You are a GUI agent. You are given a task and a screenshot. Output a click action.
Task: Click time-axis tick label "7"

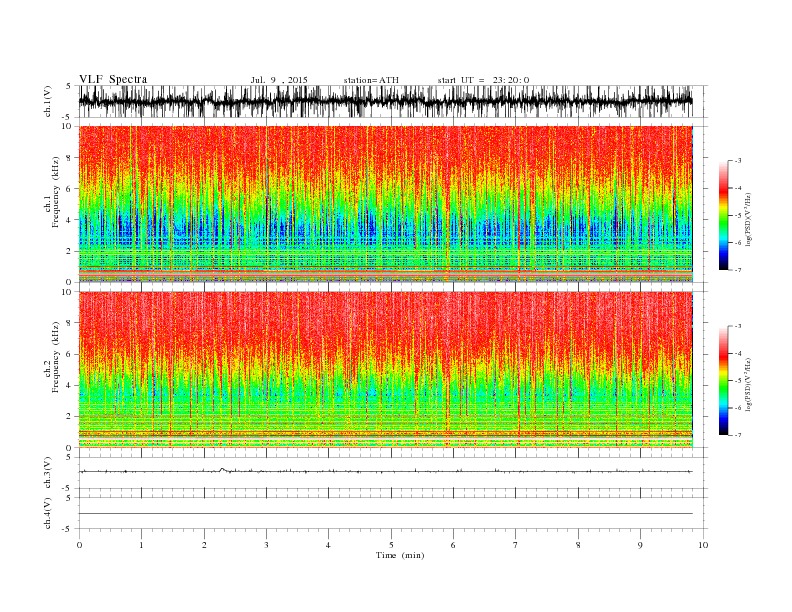tap(515, 545)
